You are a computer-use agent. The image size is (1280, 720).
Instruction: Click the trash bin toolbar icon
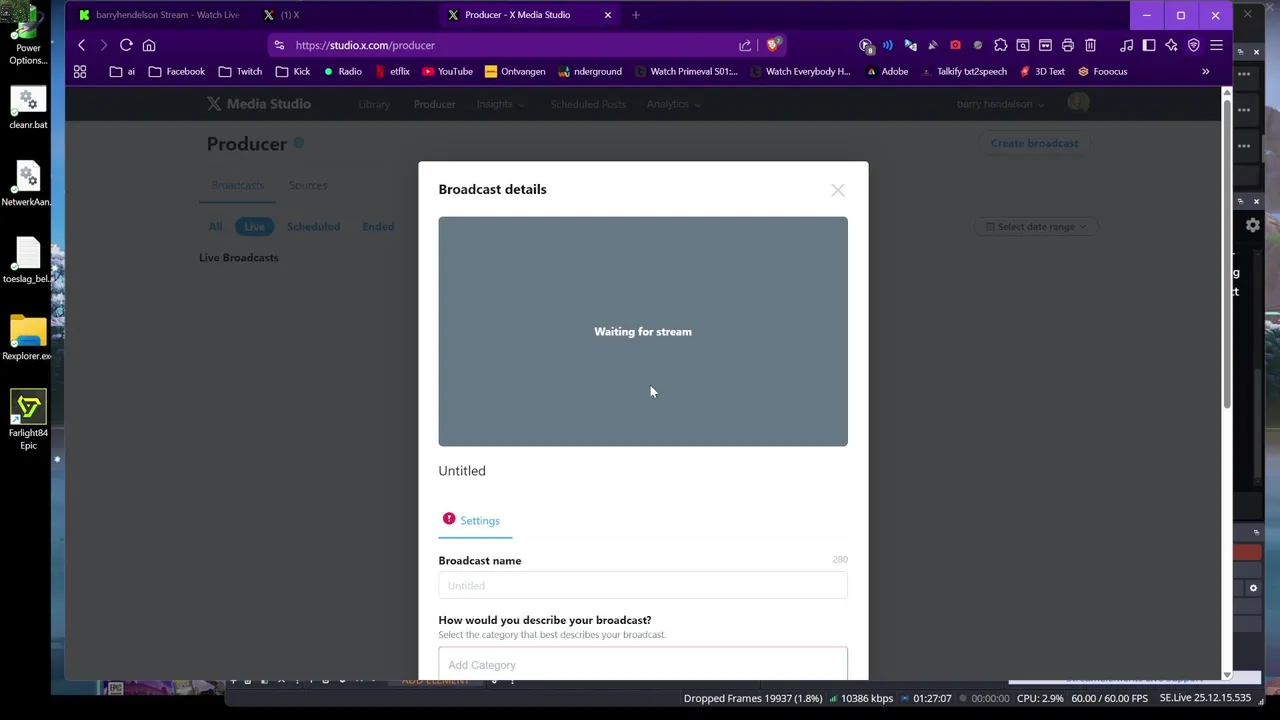click(1090, 45)
